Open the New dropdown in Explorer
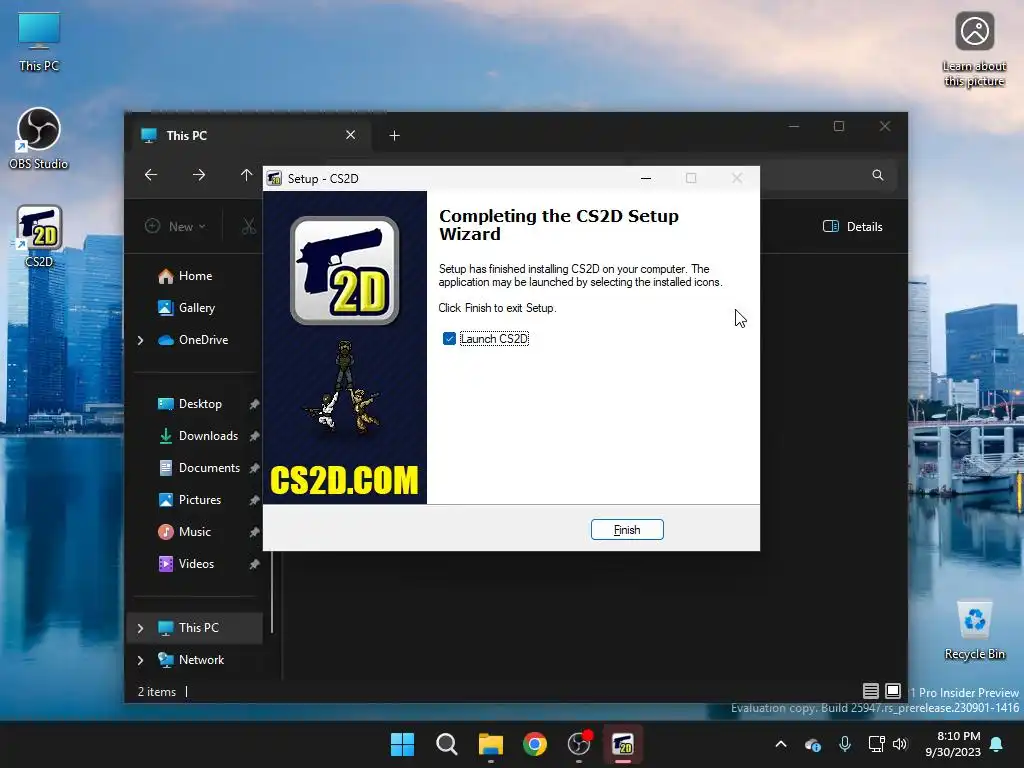Screen dimensions: 1024x768 (x=175, y=227)
